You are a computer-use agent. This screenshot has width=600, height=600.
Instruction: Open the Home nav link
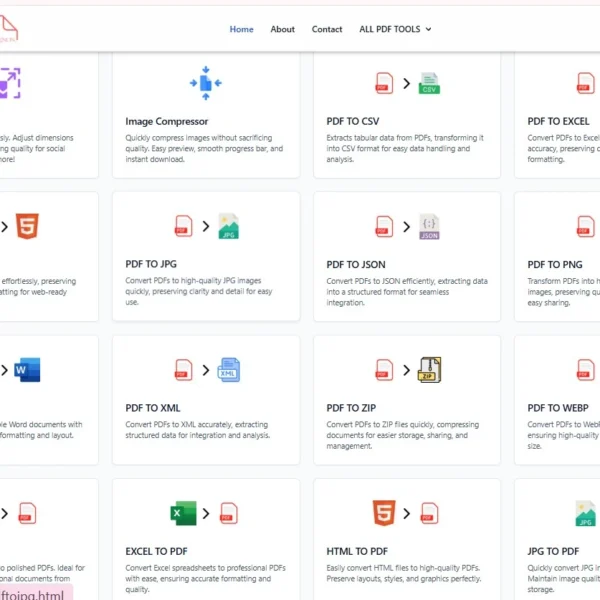241,29
